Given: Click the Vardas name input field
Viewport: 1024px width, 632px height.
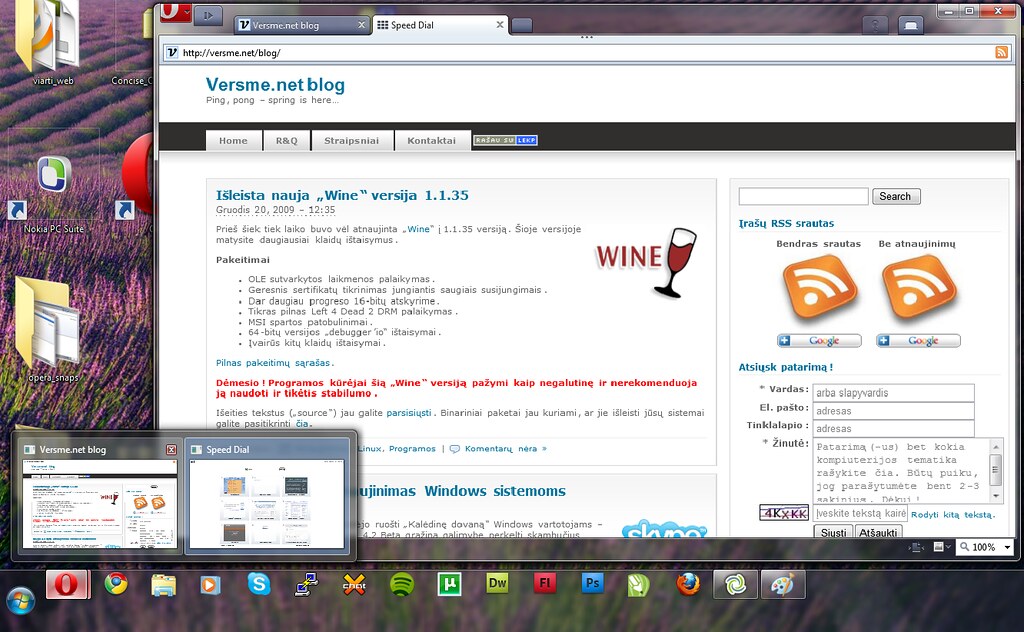Looking at the screenshot, I should click(x=893, y=392).
